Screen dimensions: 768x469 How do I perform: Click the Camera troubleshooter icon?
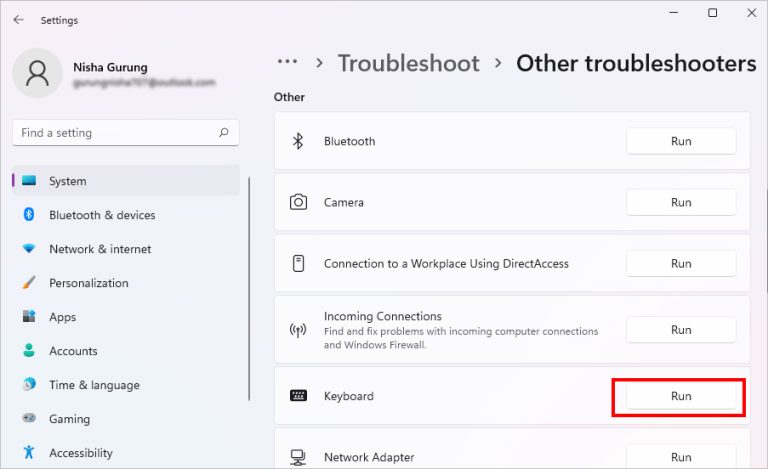298,202
